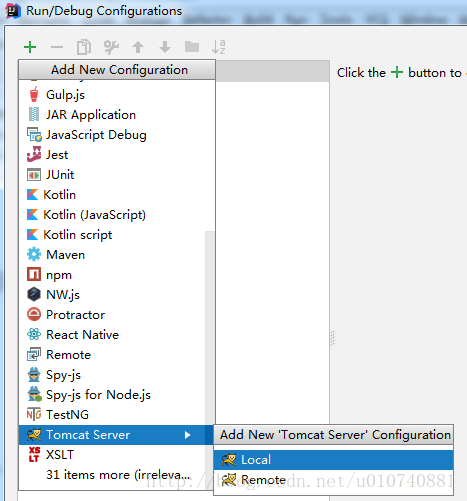Click the Copy Configuration icon
The width and height of the screenshot is (467, 501).
(x=84, y=47)
